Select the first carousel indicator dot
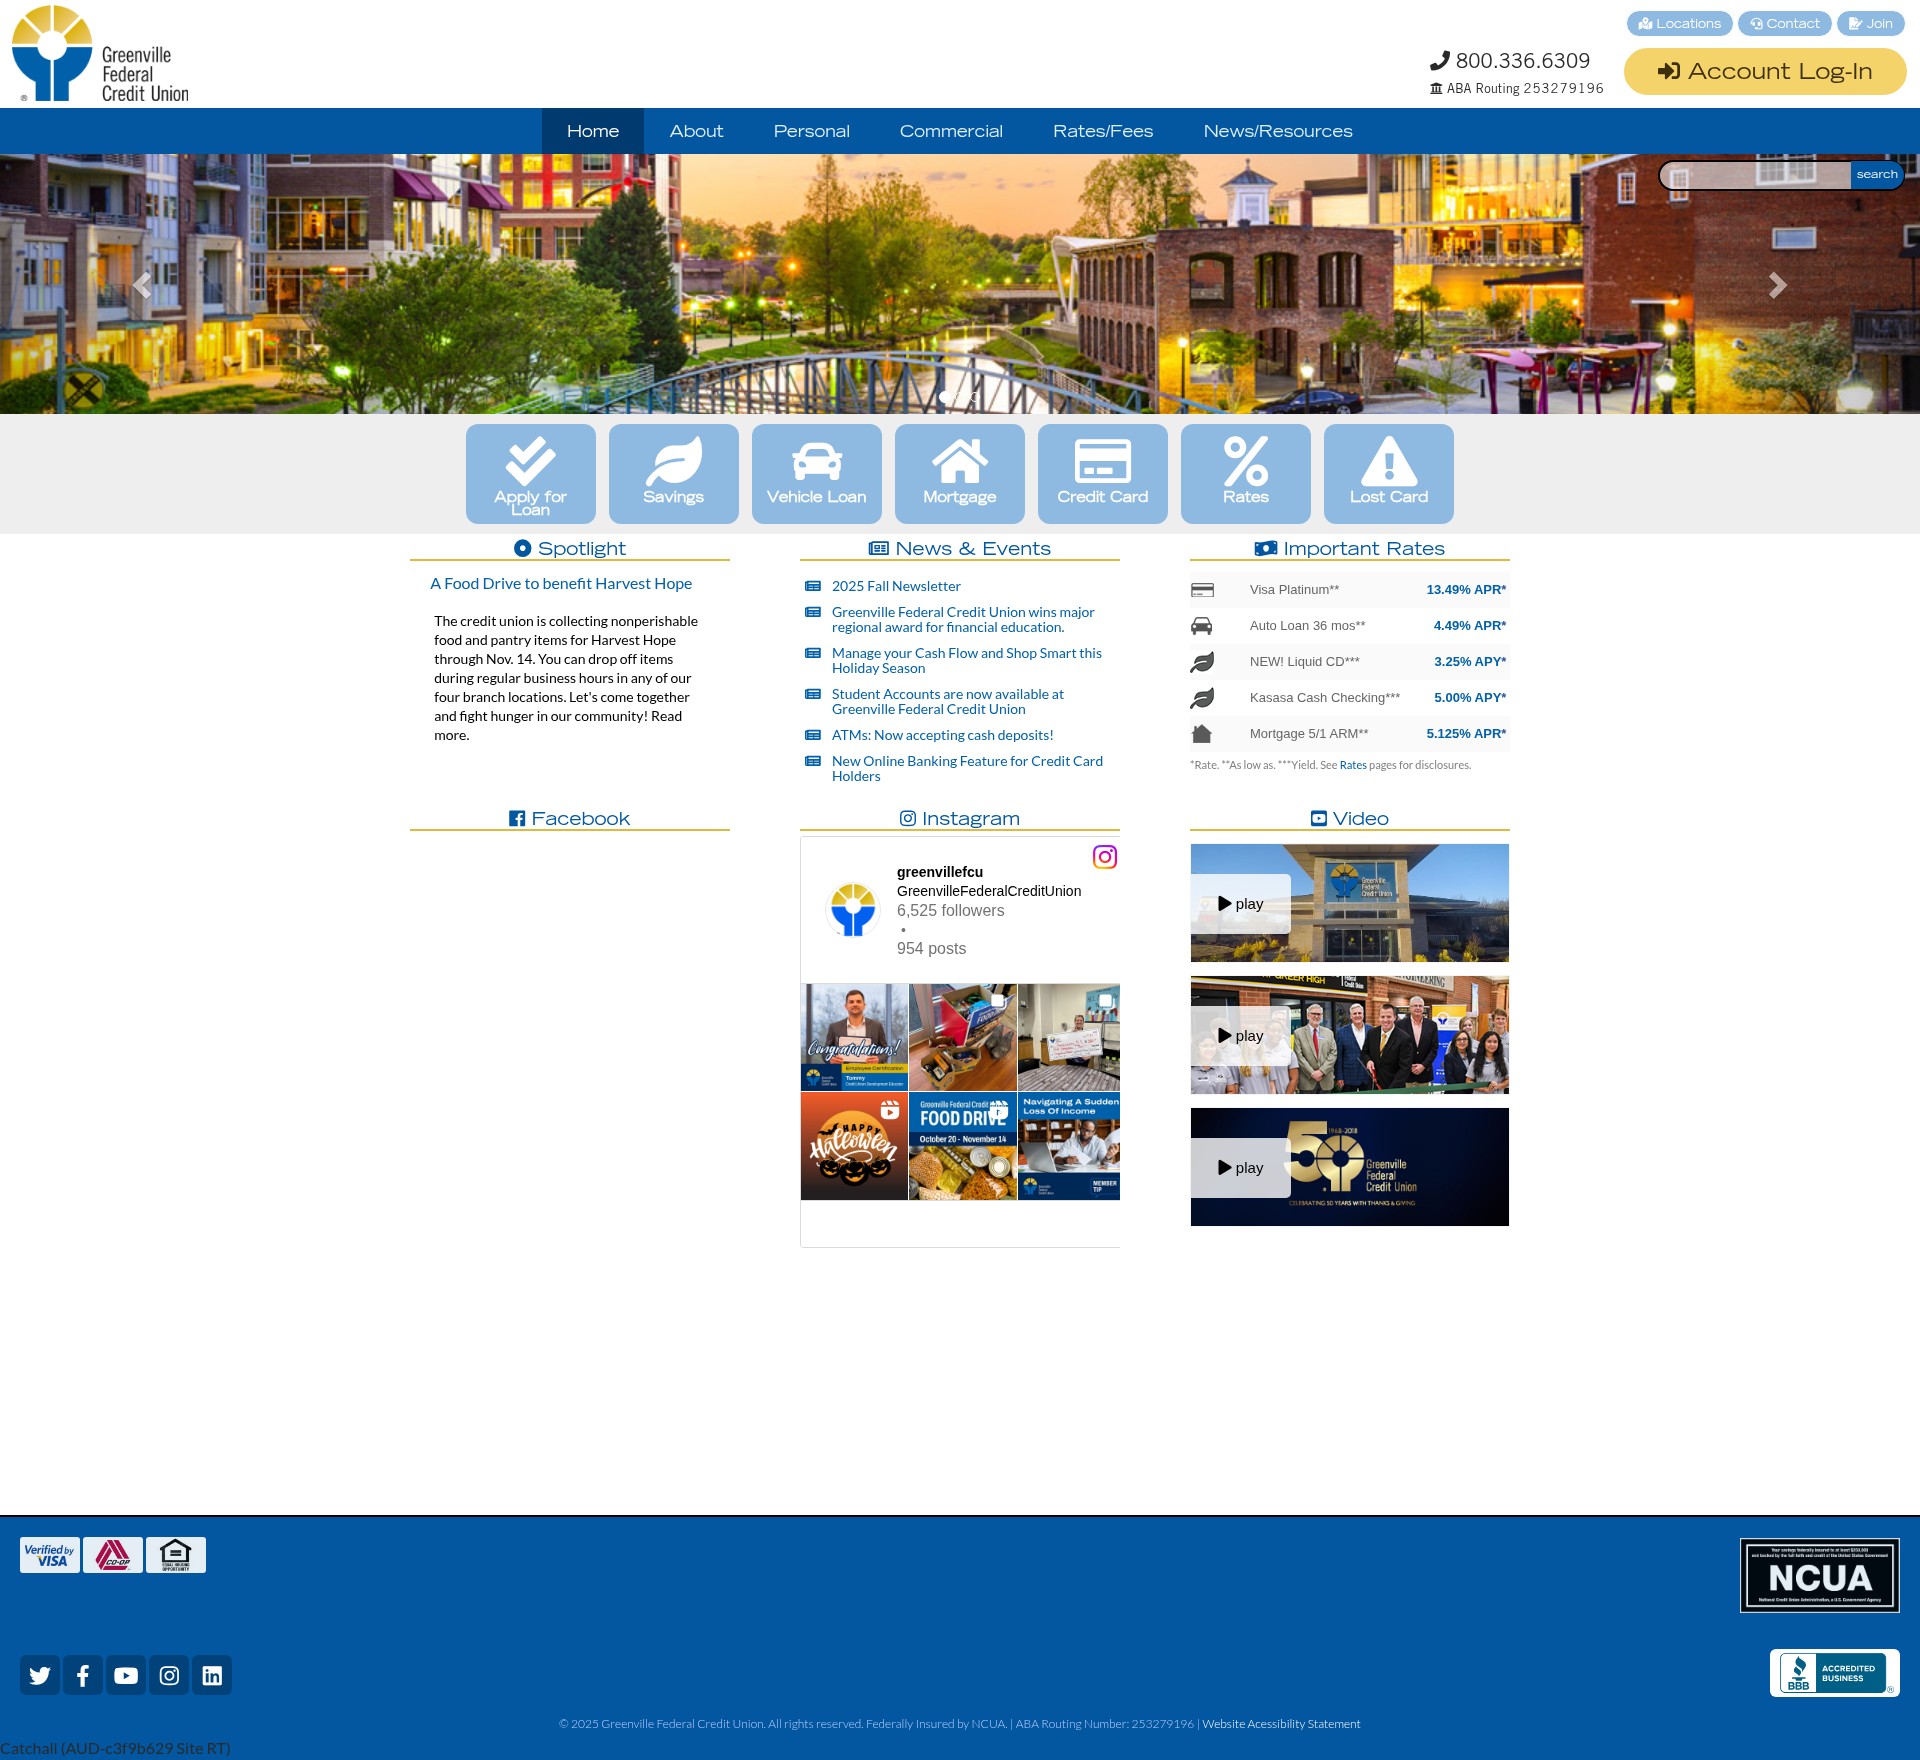Screen dimensions: 1920x1760 coord(945,397)
